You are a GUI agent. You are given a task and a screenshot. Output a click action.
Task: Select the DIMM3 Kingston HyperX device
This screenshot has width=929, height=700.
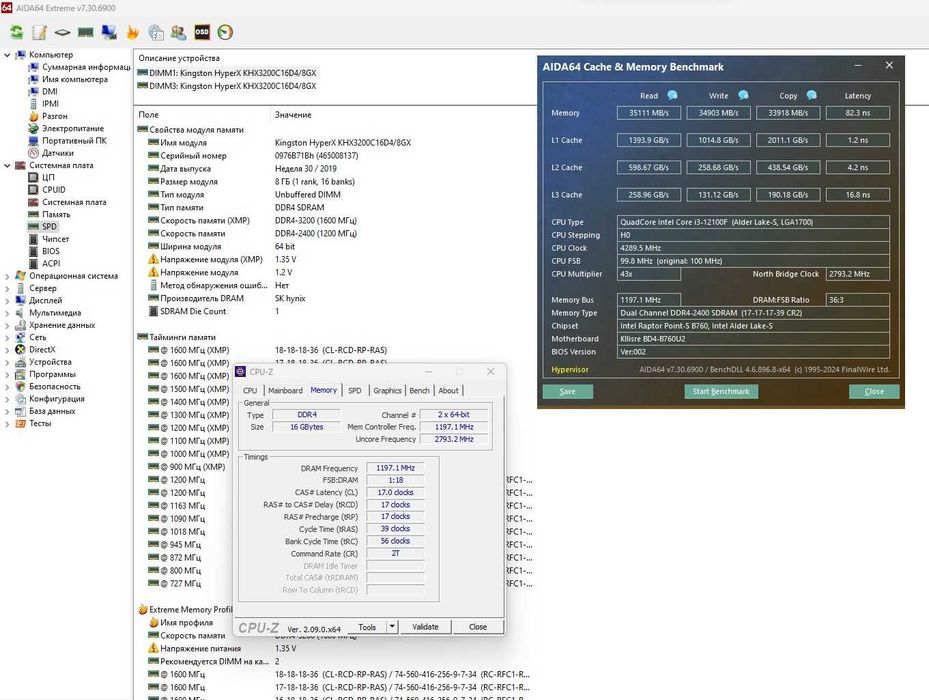[227, 86]
